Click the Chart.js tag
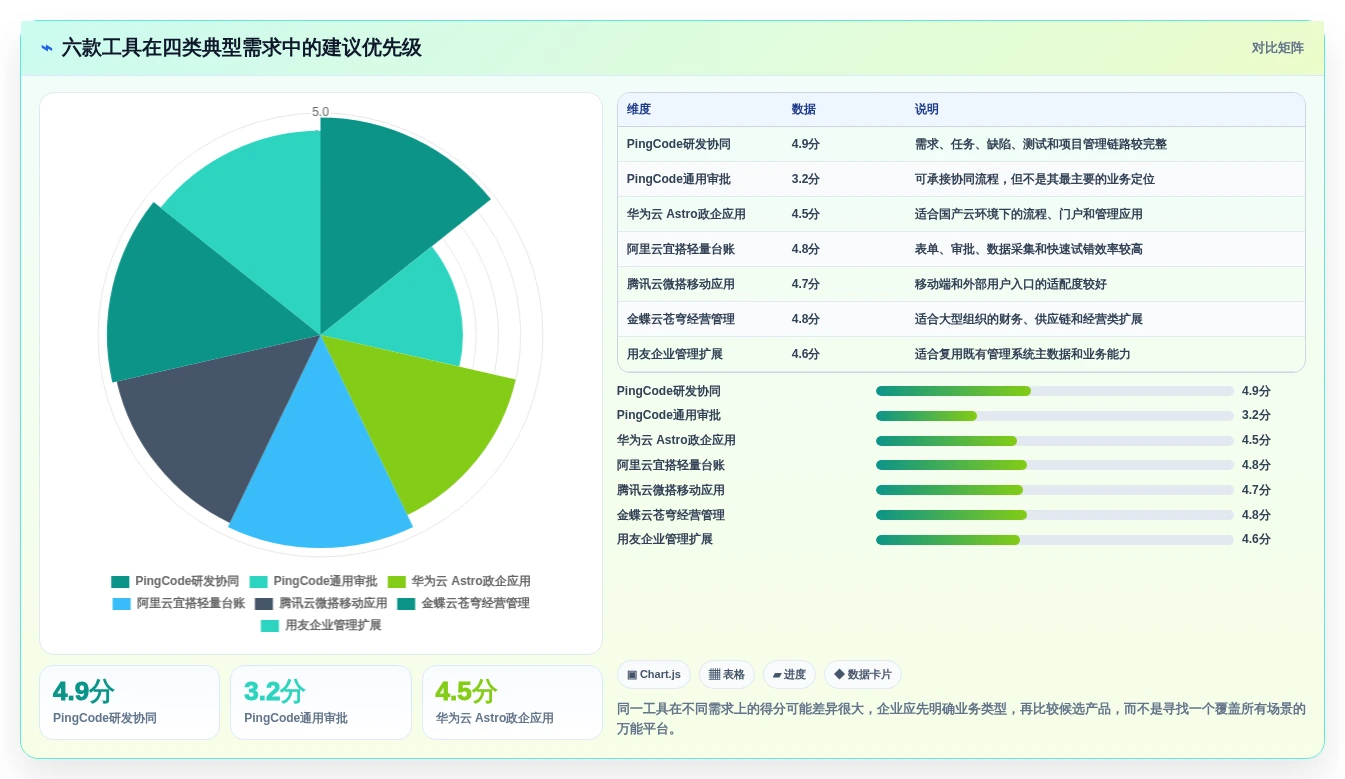This screenshot has height=779, width=1345. click(x=654, y=675)
